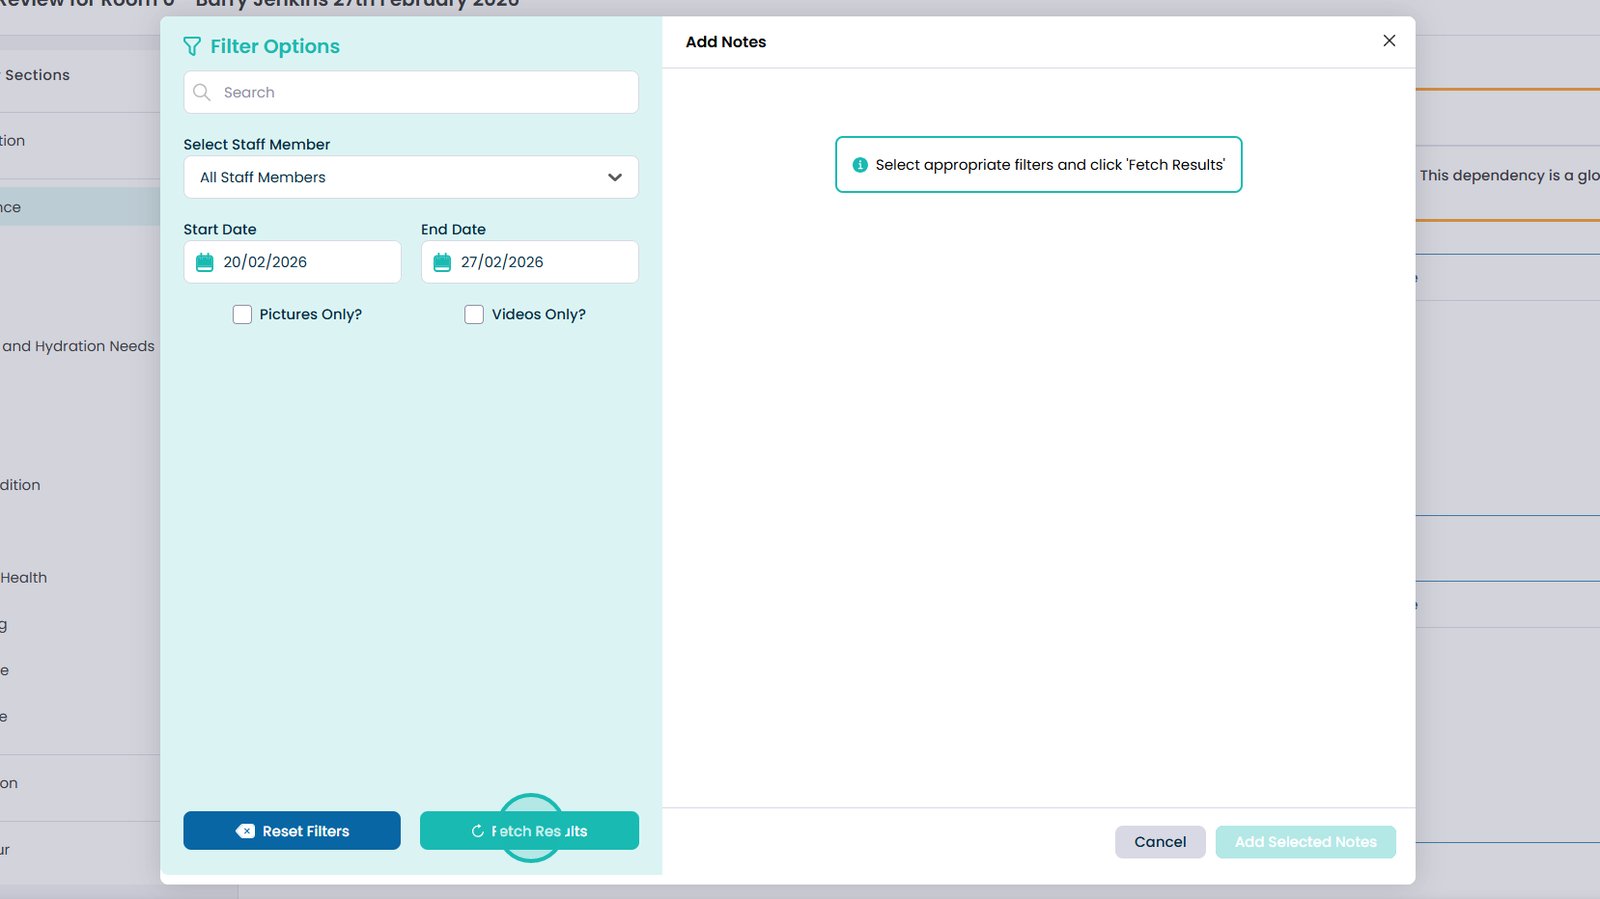This screenshot has width=1600, height=899.
Task: Select the End Date field 27/02/2026
Action: click(x=542, y=262)
